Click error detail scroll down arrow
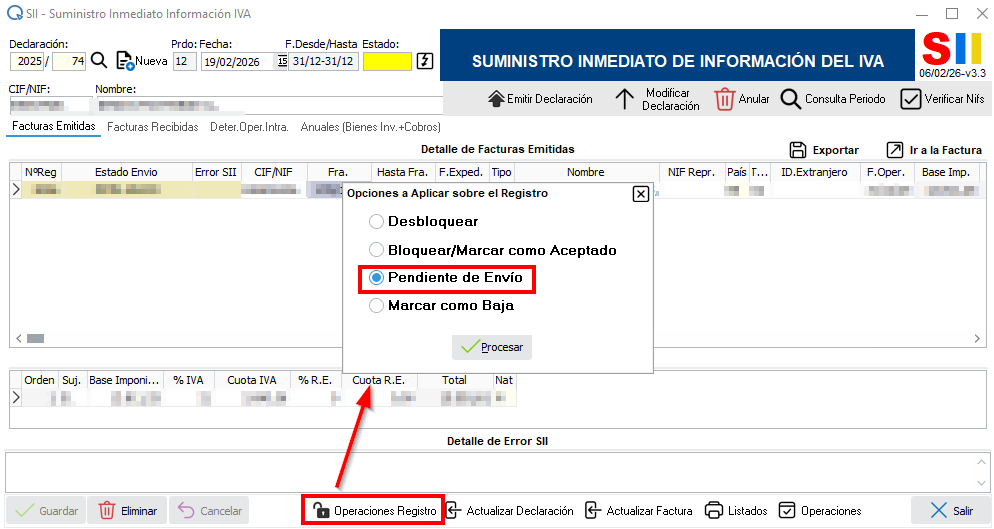The image size is (994, 529). (x=981, y=483)
